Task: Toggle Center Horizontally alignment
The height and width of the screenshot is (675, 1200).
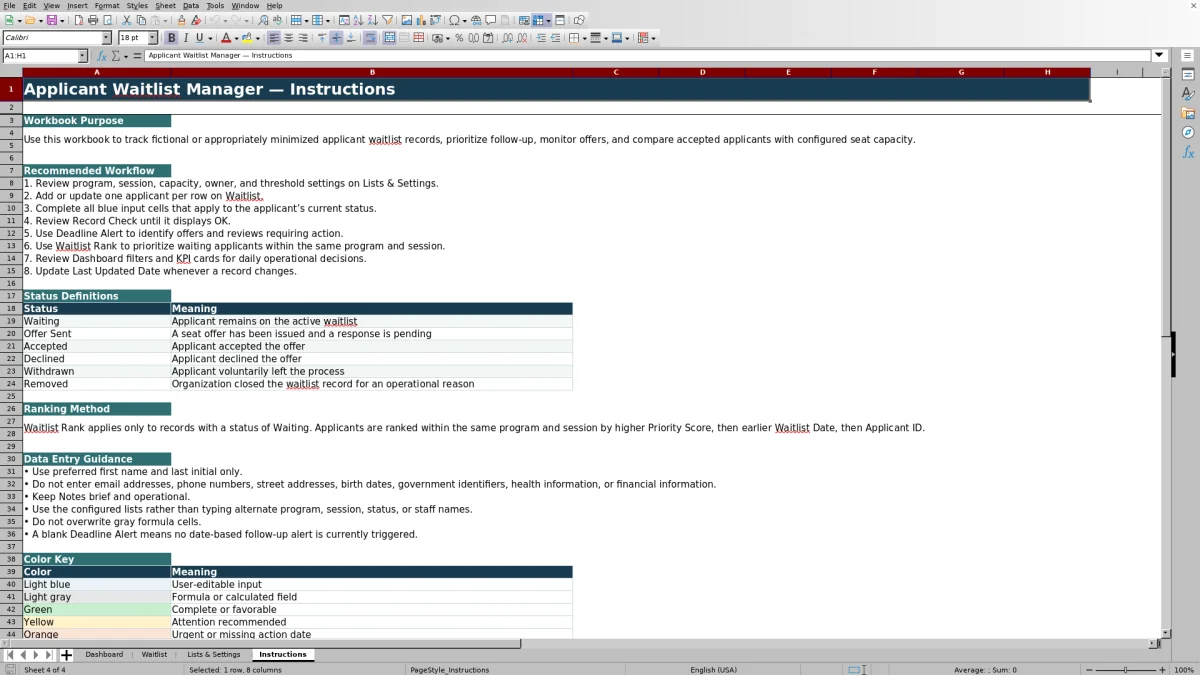Action: (289, 38)
